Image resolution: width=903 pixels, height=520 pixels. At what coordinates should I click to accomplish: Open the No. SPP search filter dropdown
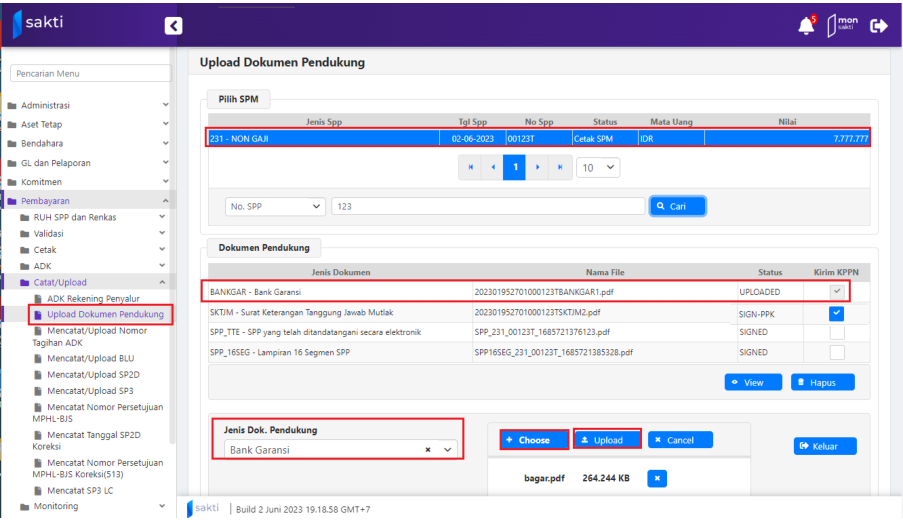tap(275, 206)
